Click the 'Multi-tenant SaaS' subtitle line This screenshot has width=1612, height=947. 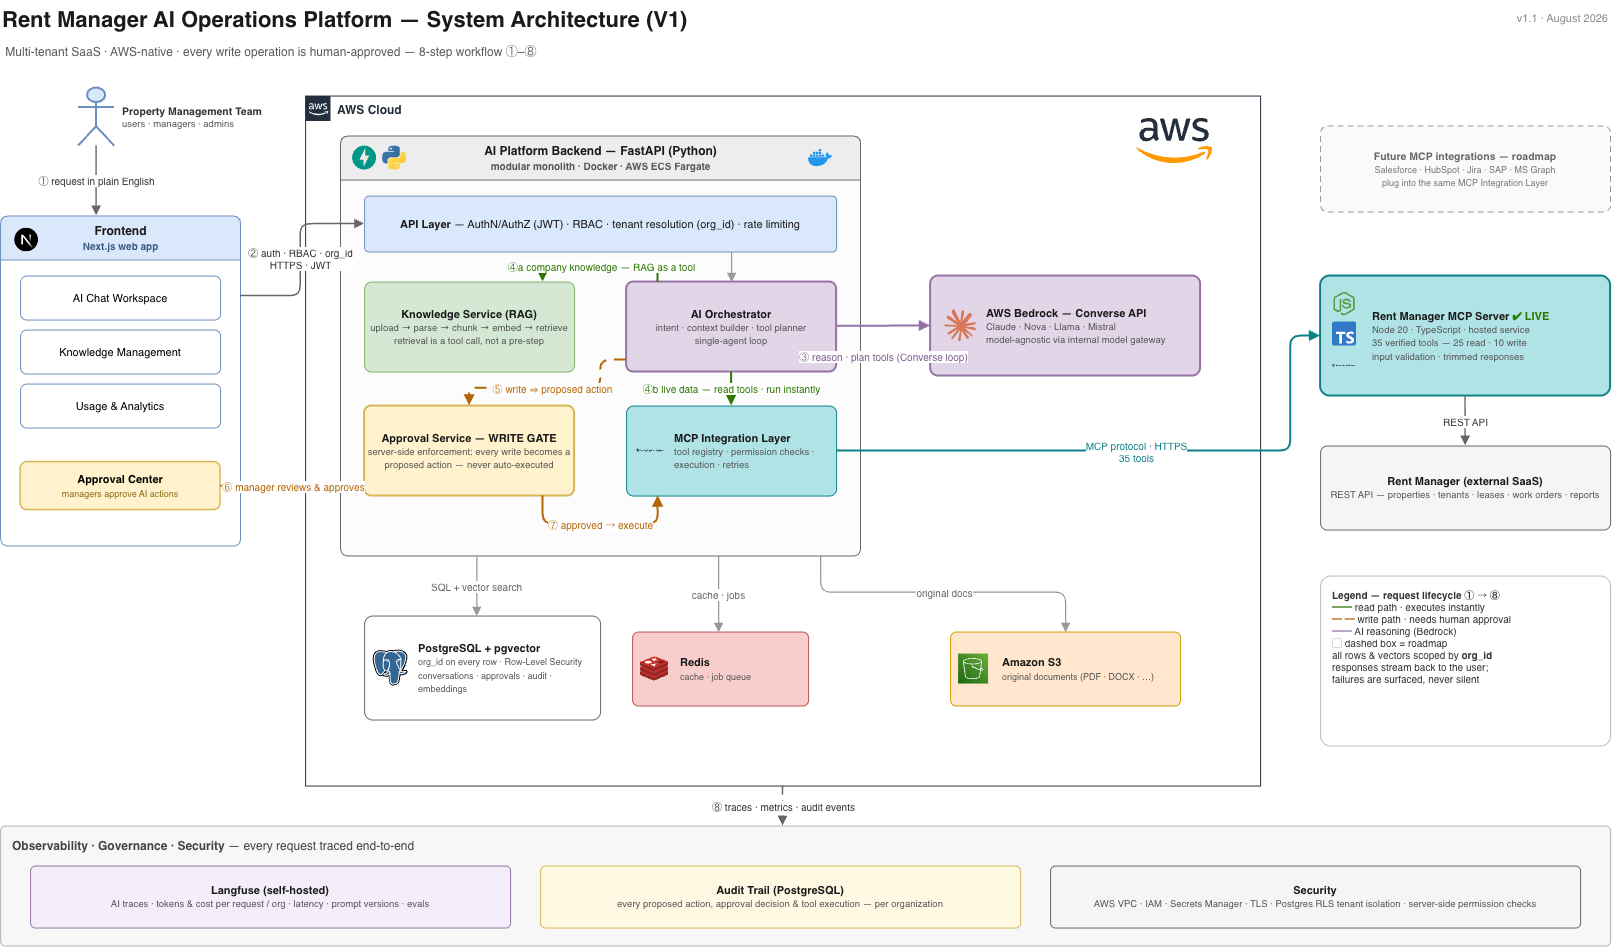270,52
